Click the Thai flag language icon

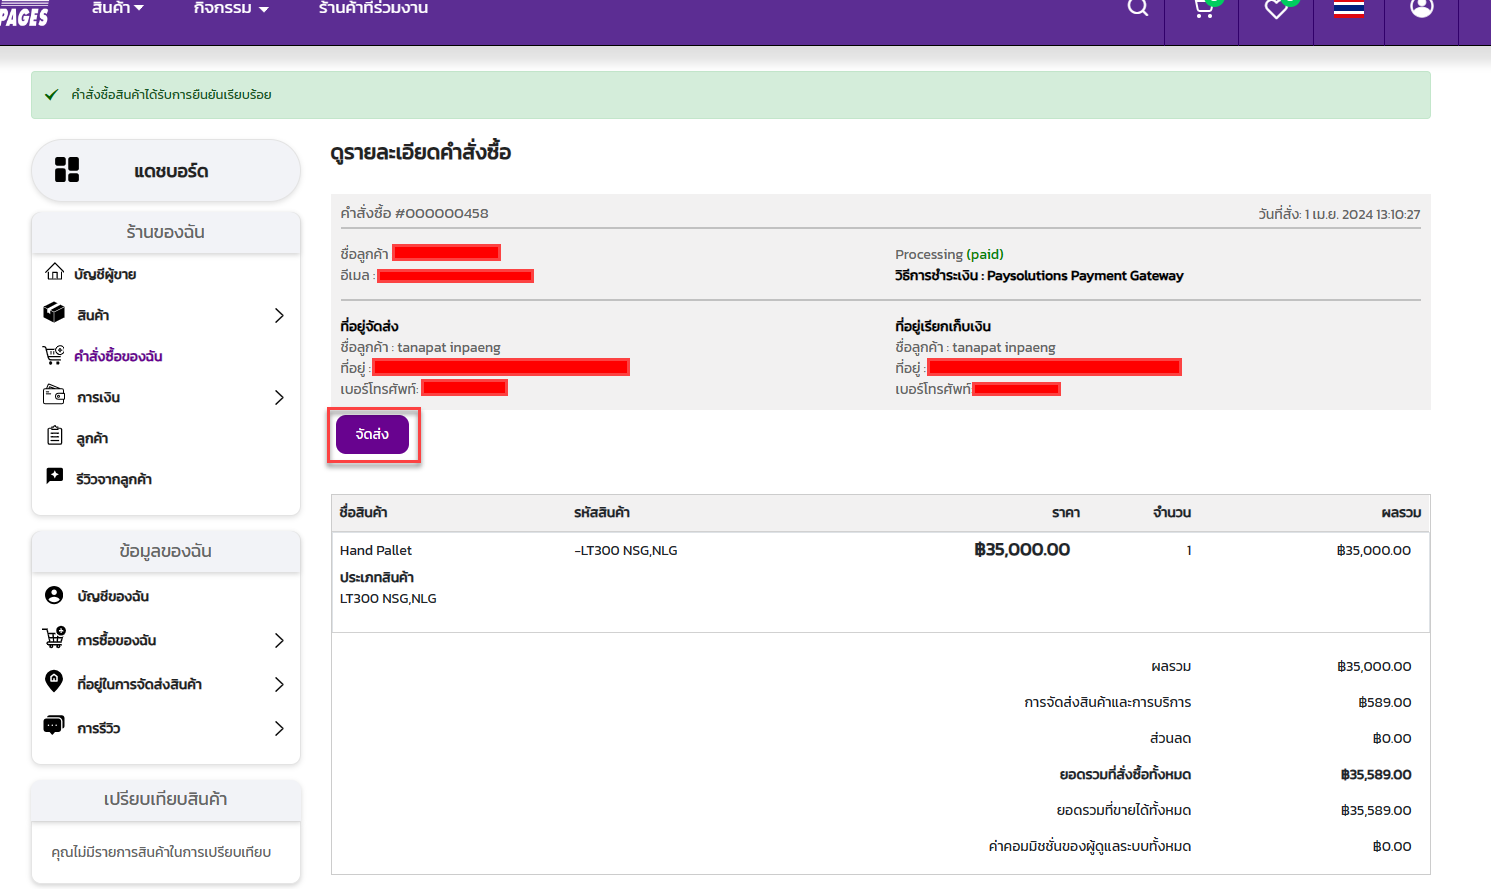[1348, 10]
